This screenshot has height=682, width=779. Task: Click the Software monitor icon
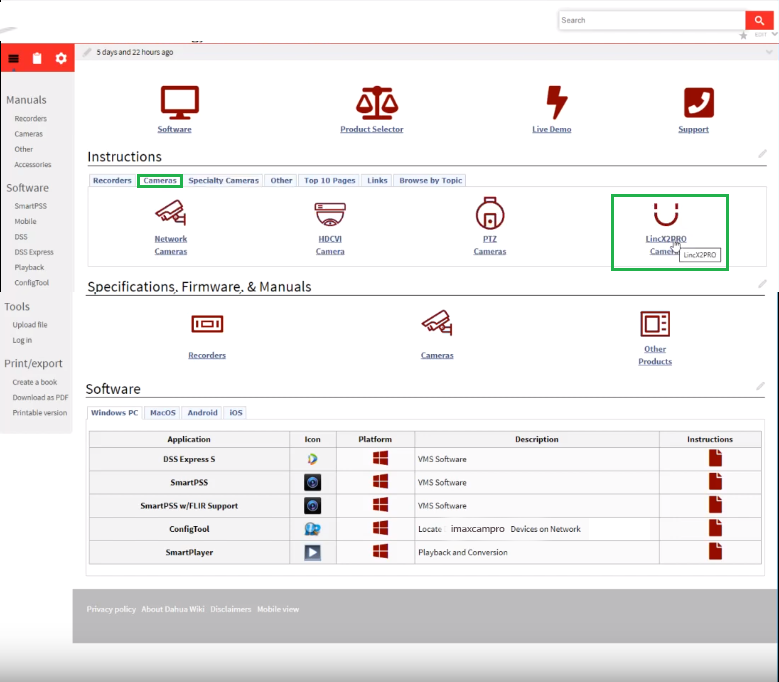tap(179, 102)
